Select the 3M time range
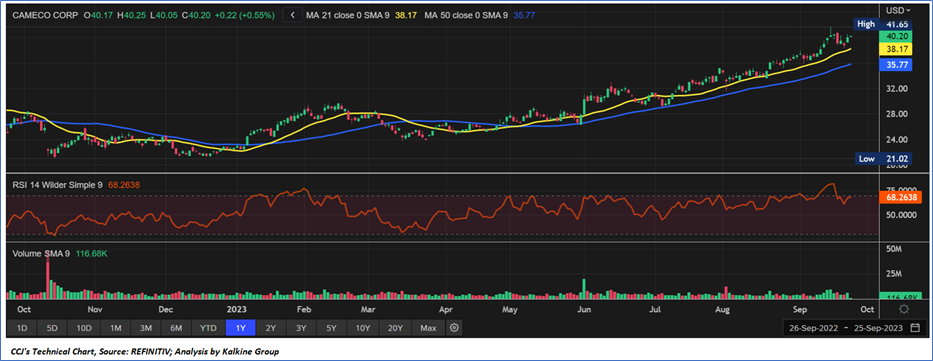The height and width of the screenshot is (361, 933). click(x=146, y=328)
